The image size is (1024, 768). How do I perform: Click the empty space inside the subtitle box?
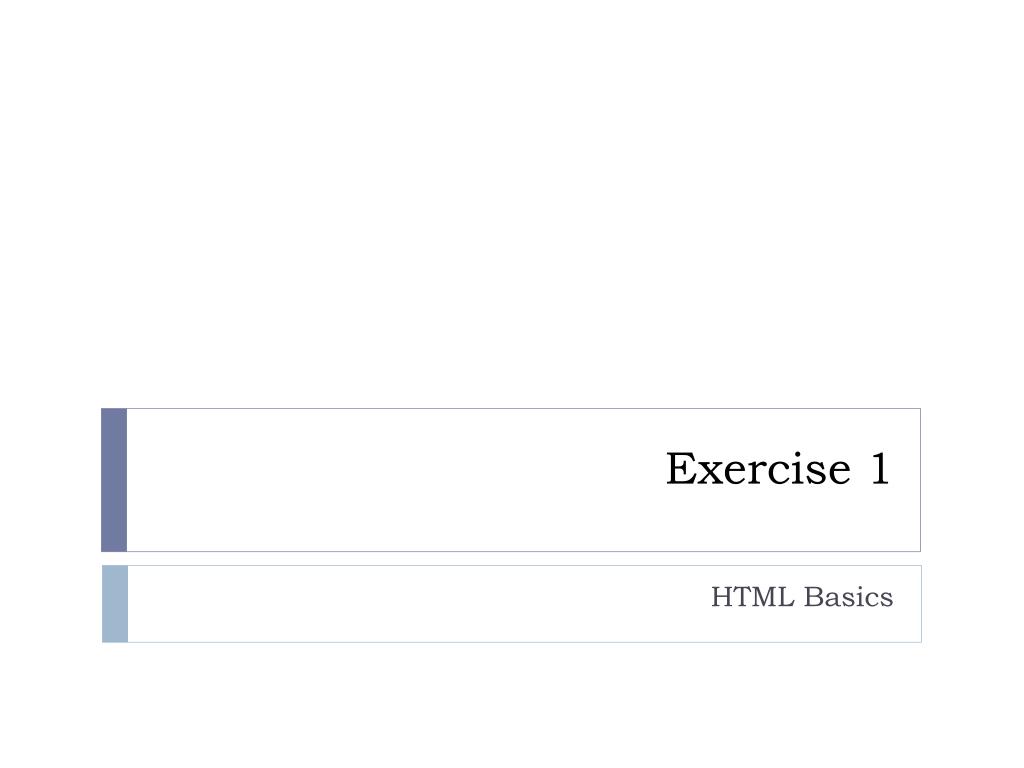click(x=418, y=604)
